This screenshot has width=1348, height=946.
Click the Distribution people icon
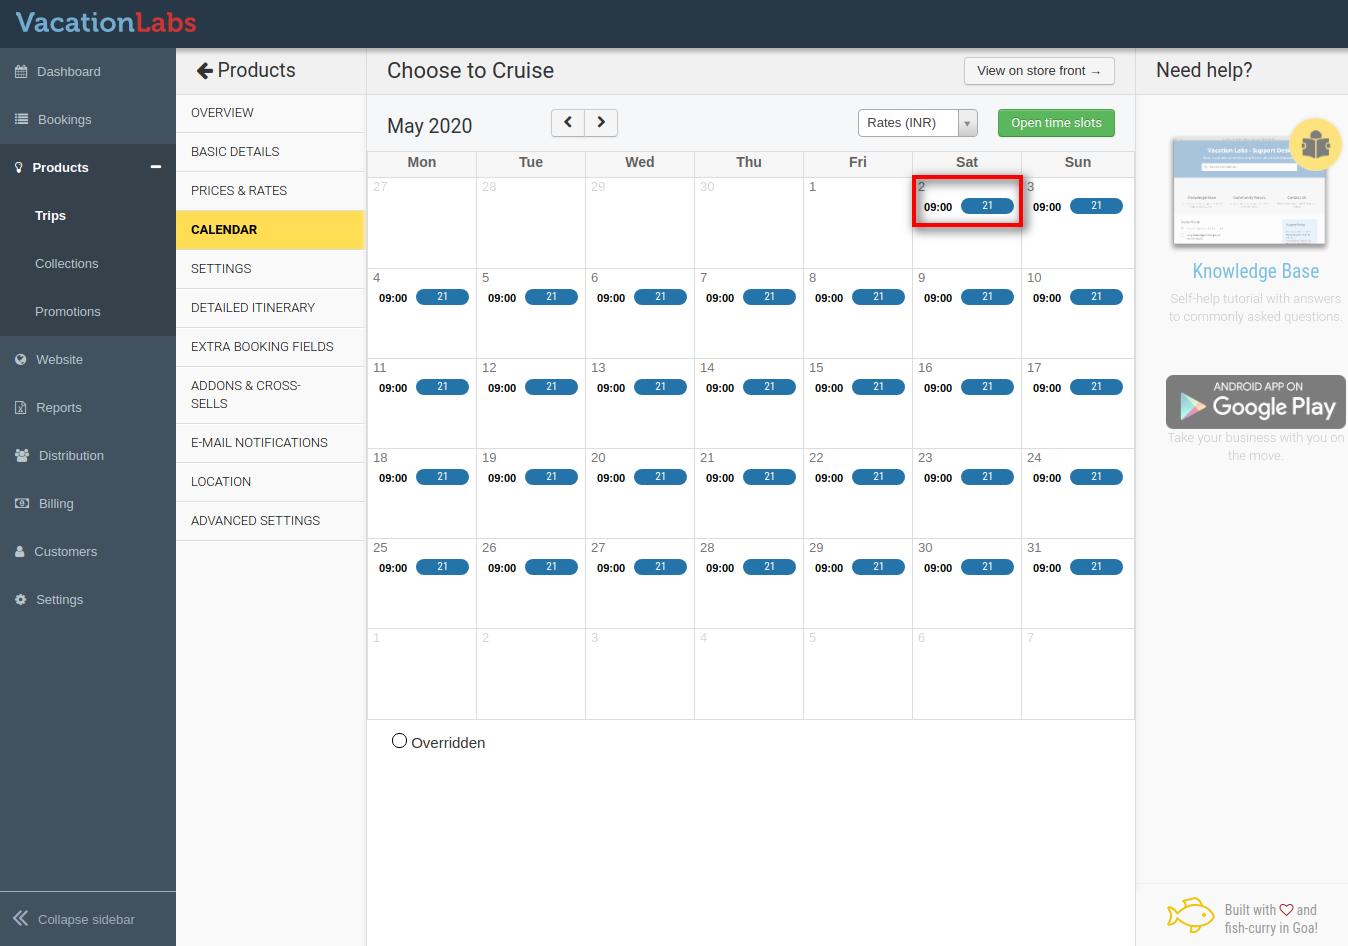coord(22,456)
